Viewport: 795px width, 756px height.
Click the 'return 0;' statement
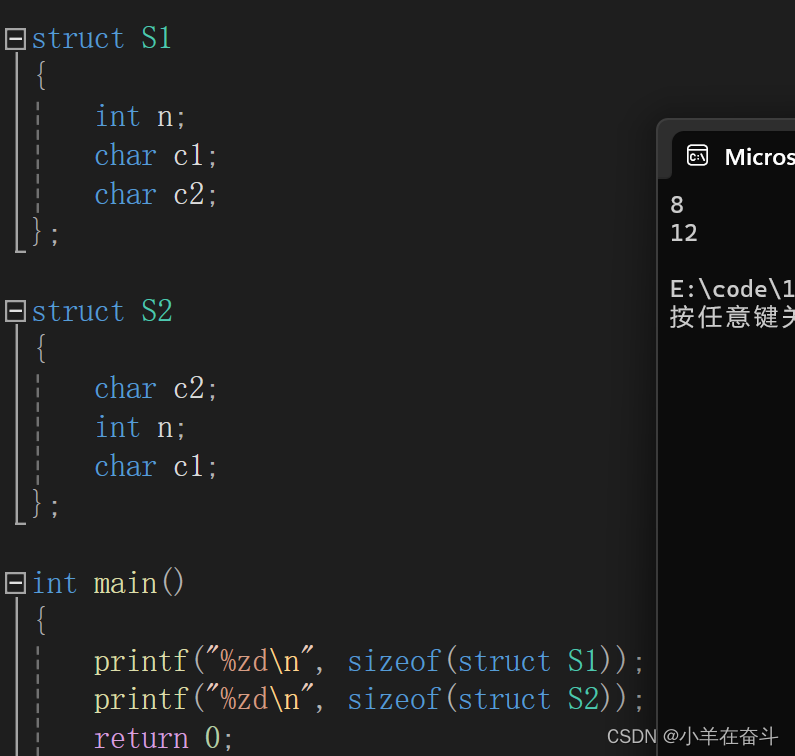tap(163, 738)
